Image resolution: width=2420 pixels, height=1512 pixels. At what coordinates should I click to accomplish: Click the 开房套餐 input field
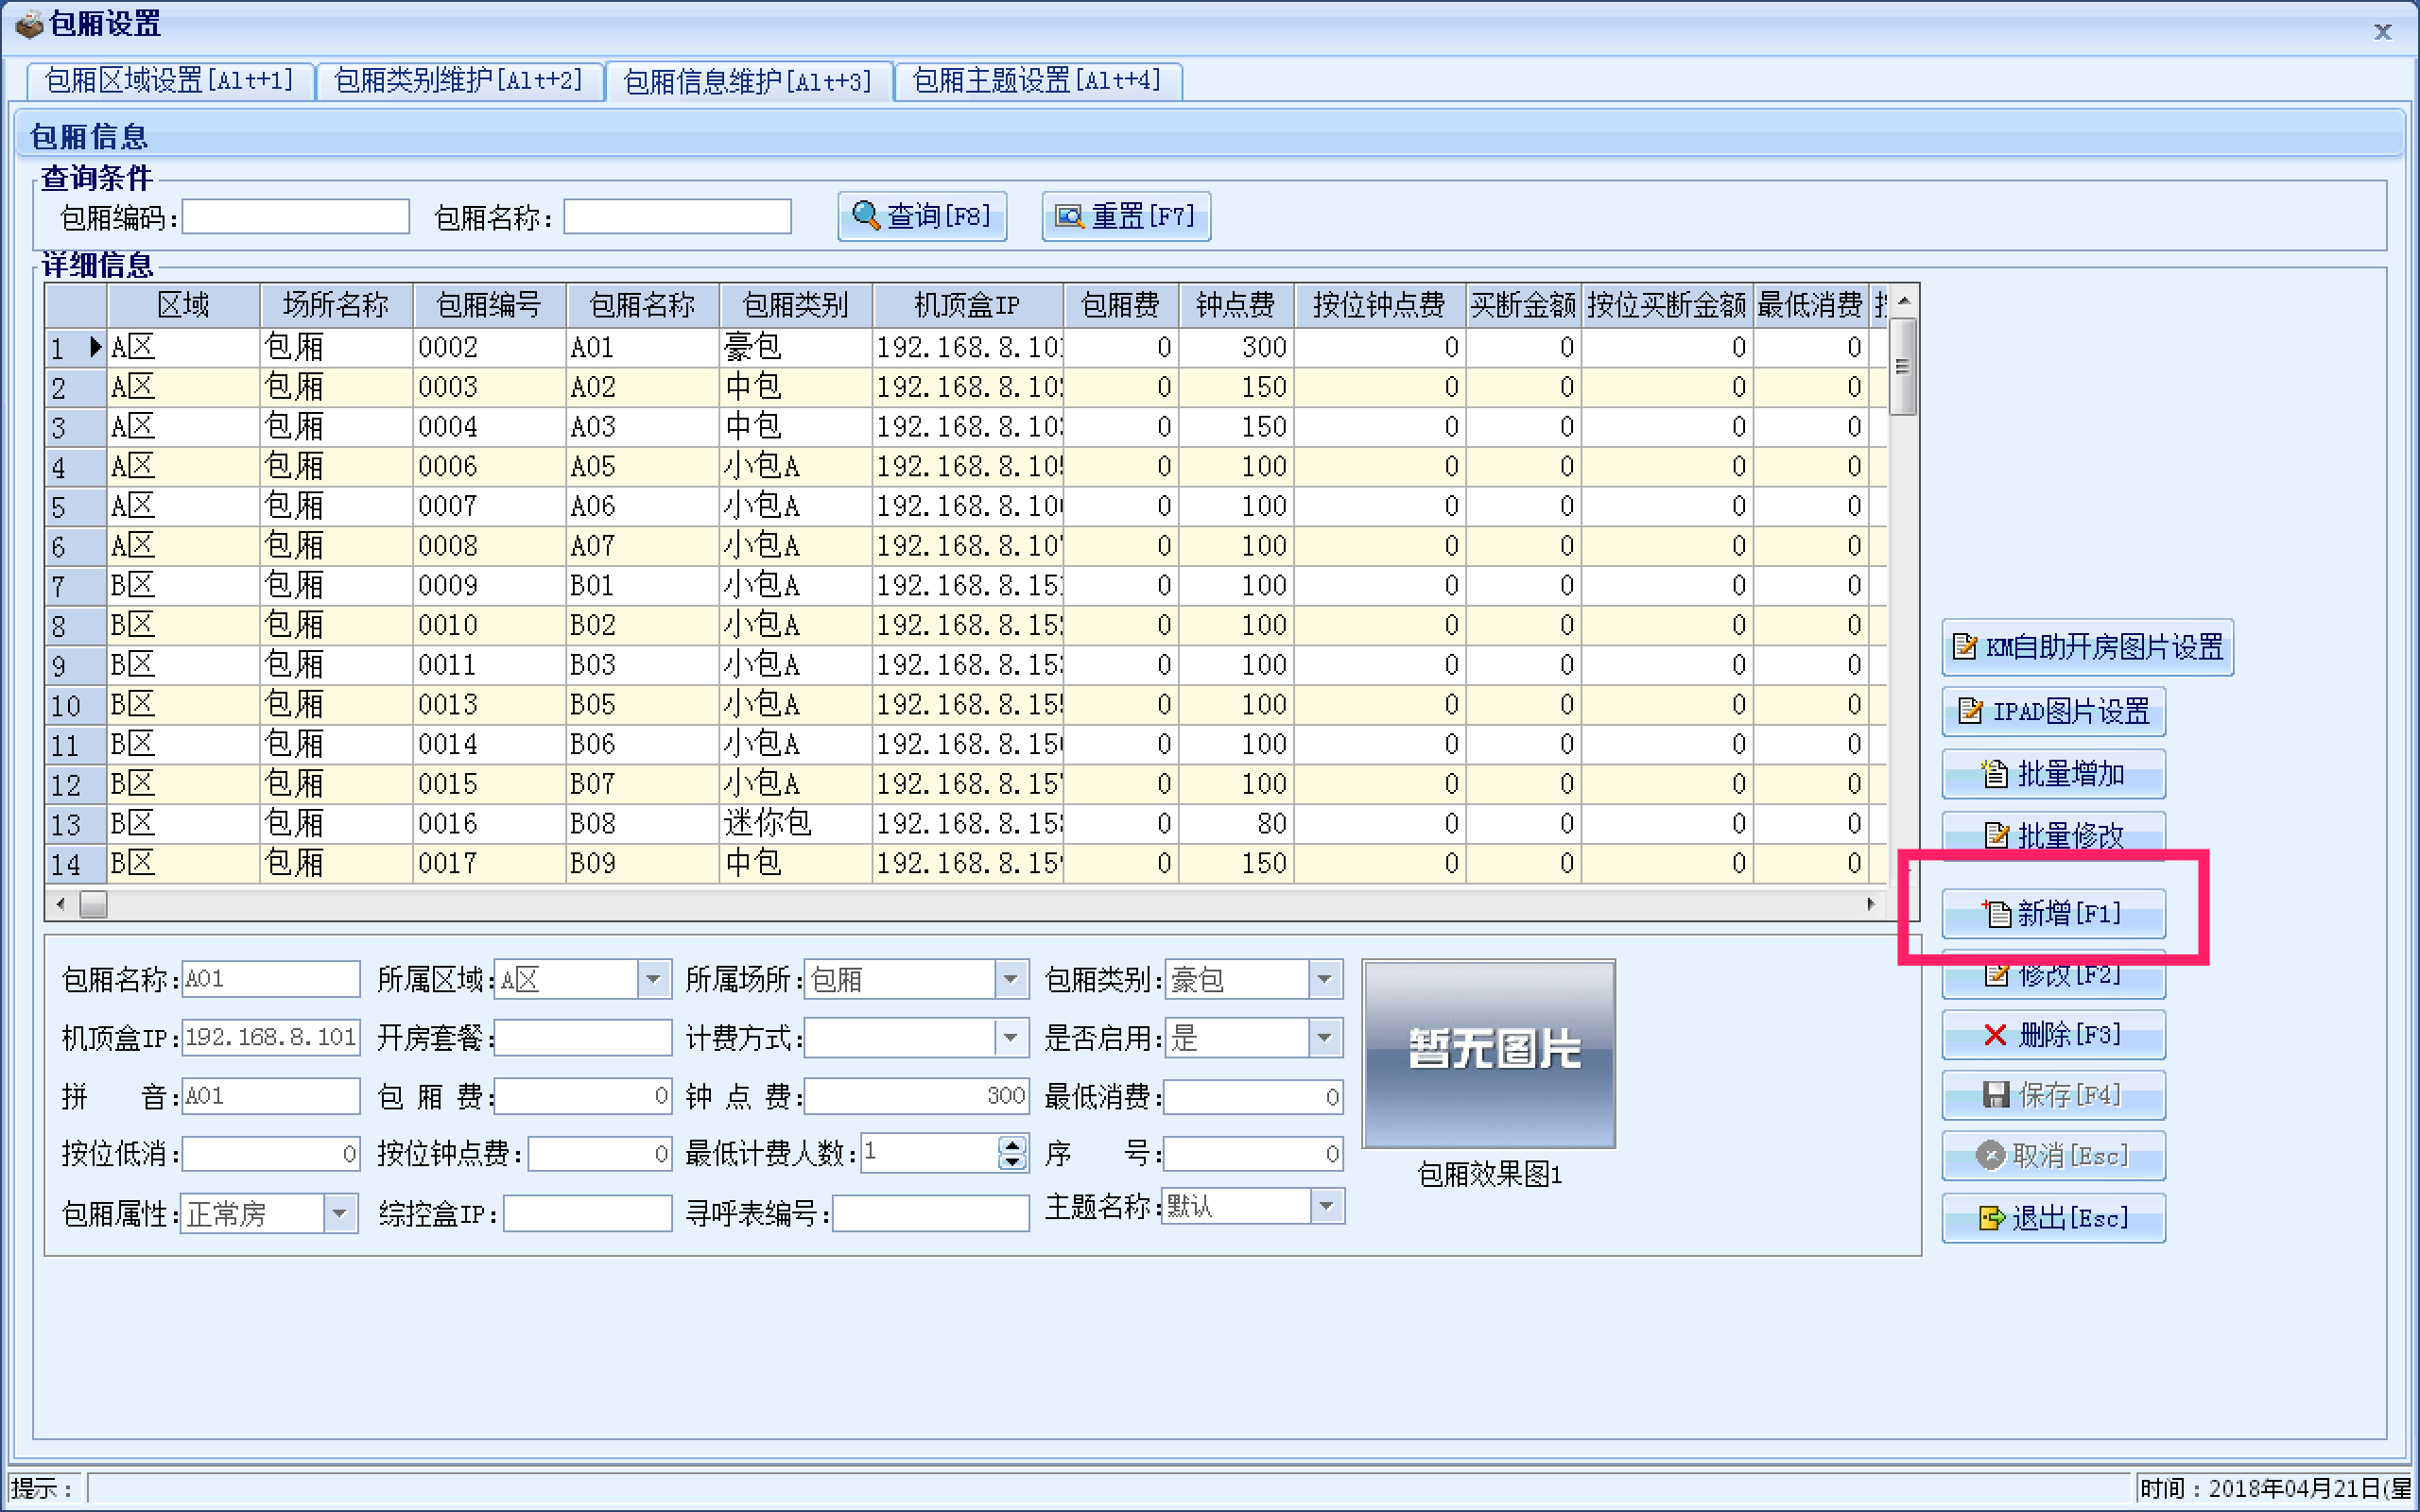tap(583, 1038)
